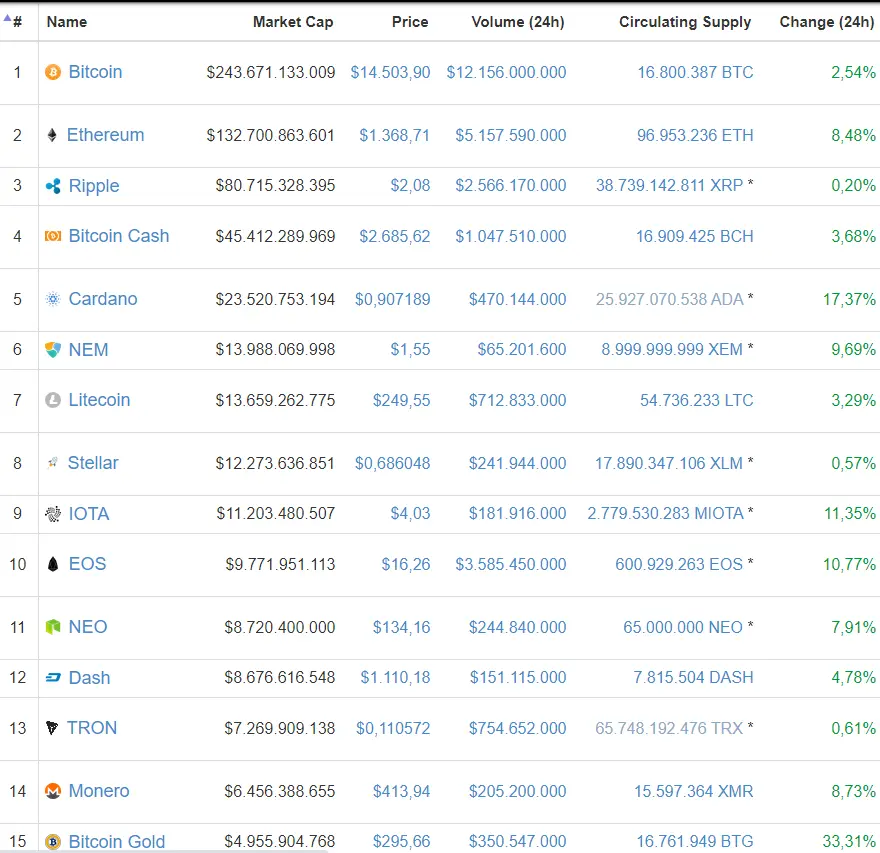Click Cardano price $0,907189
Image resolution: width=880 pixels, height=853 pixels.
click(x=393, y=299)
